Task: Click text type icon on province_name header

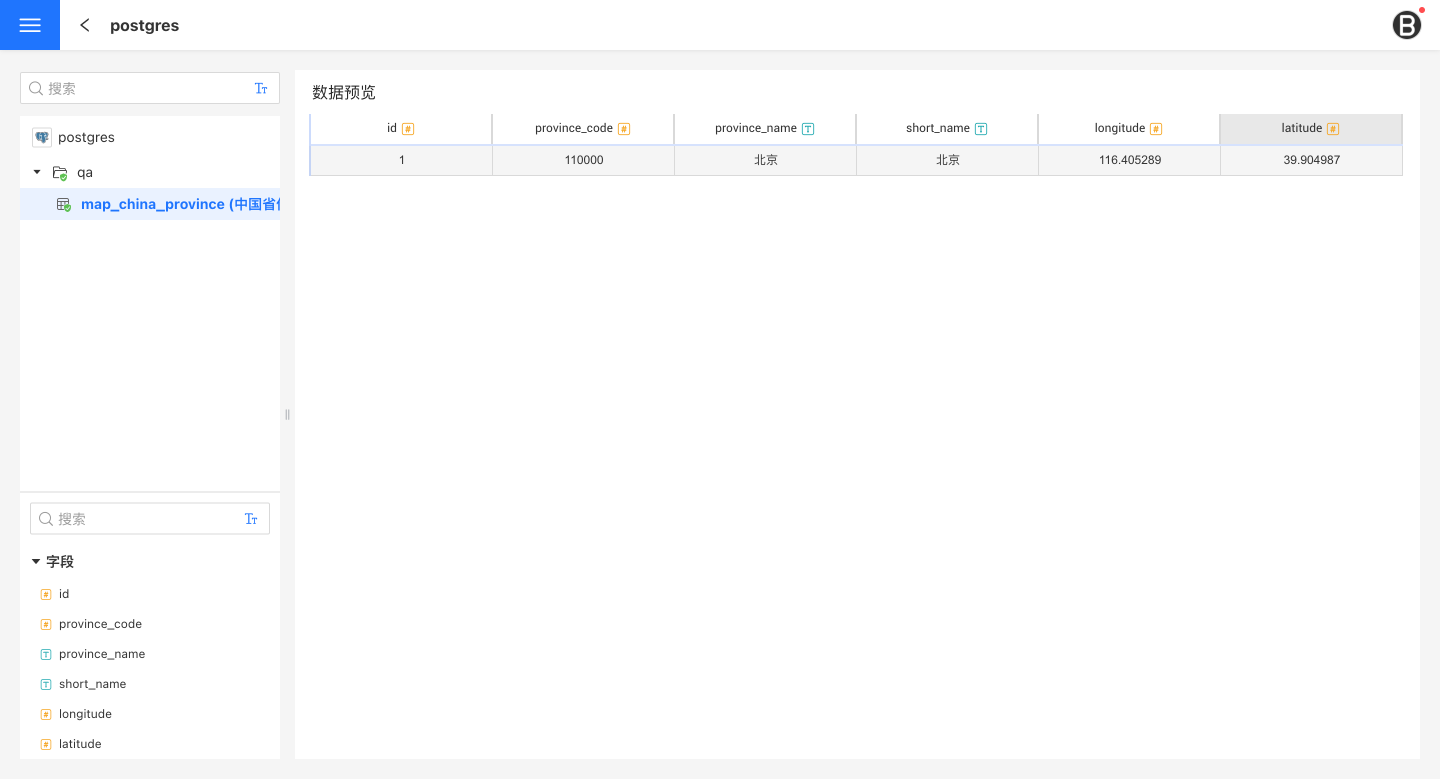Action: 808,129
